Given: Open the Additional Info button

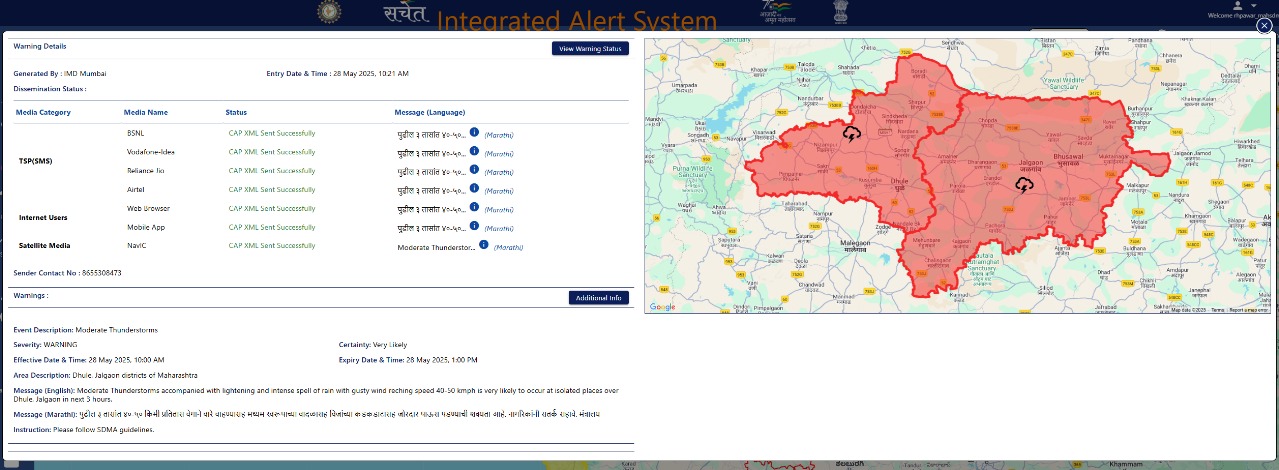Looking at the screenshot, I should (x=599, y=298).
